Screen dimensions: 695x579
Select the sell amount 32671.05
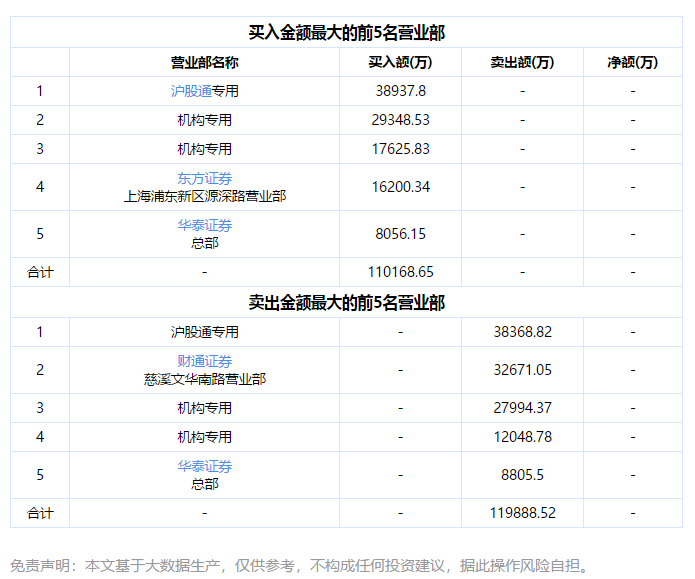tap(523, 370)
